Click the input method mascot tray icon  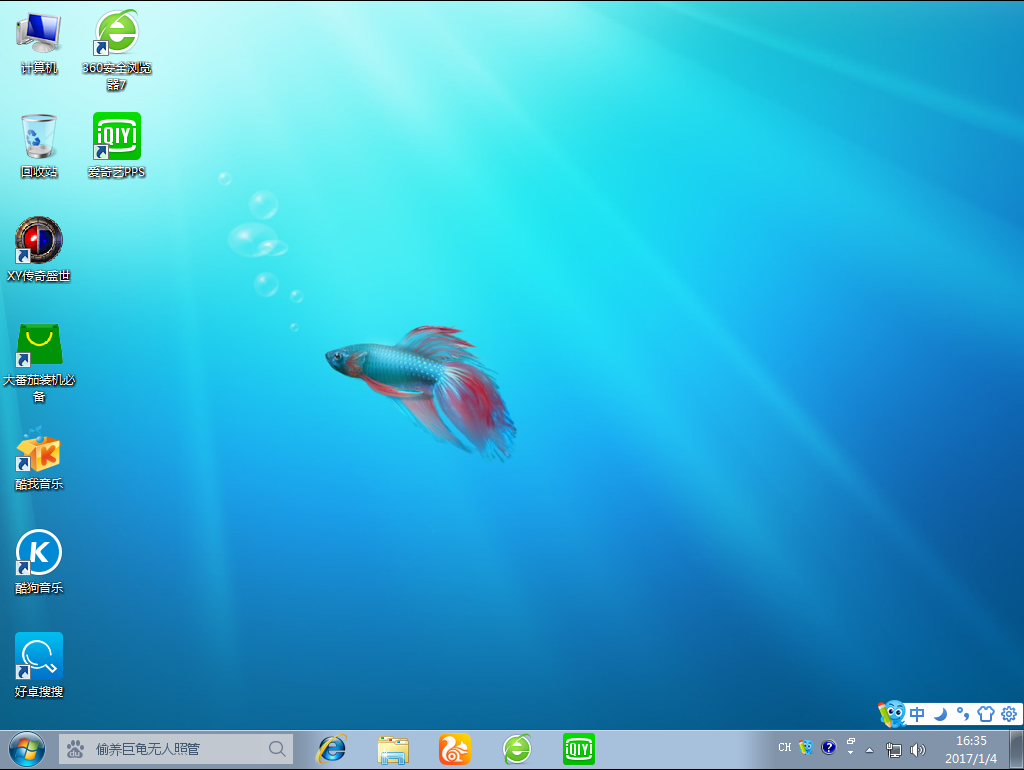coord(806,747)
